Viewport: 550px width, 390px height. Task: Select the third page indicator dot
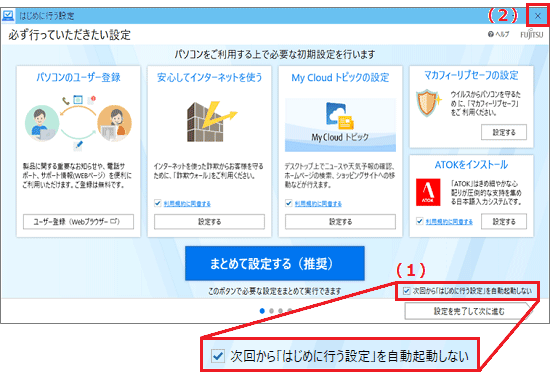pyautogui.click(x=280, y=311)
